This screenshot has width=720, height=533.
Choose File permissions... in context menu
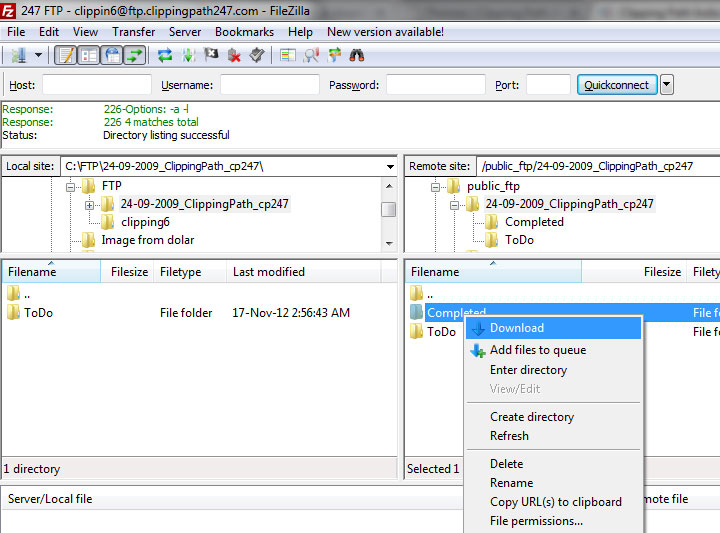coord(554,521)
